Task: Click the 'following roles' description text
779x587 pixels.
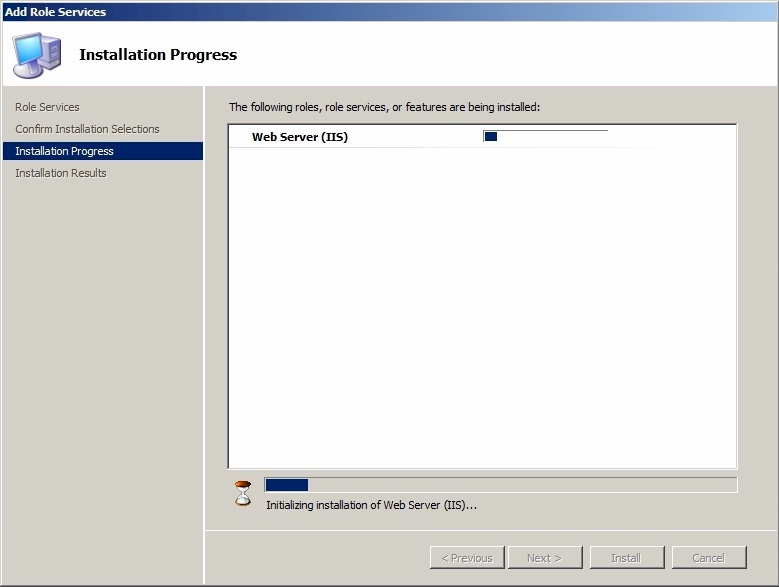Action: click(384, 107)
